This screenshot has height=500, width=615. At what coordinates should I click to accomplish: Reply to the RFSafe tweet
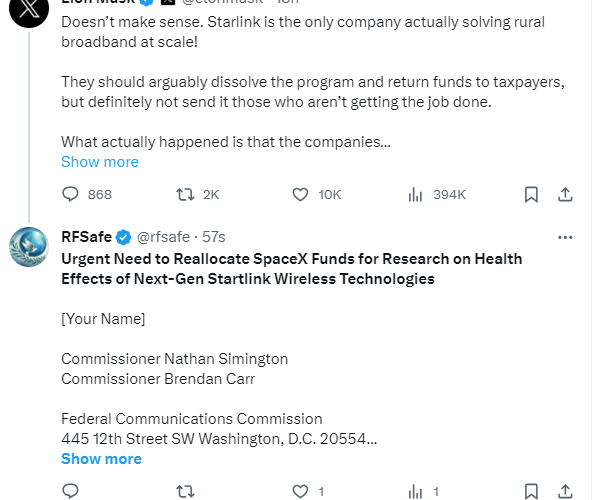coord(71,491)
